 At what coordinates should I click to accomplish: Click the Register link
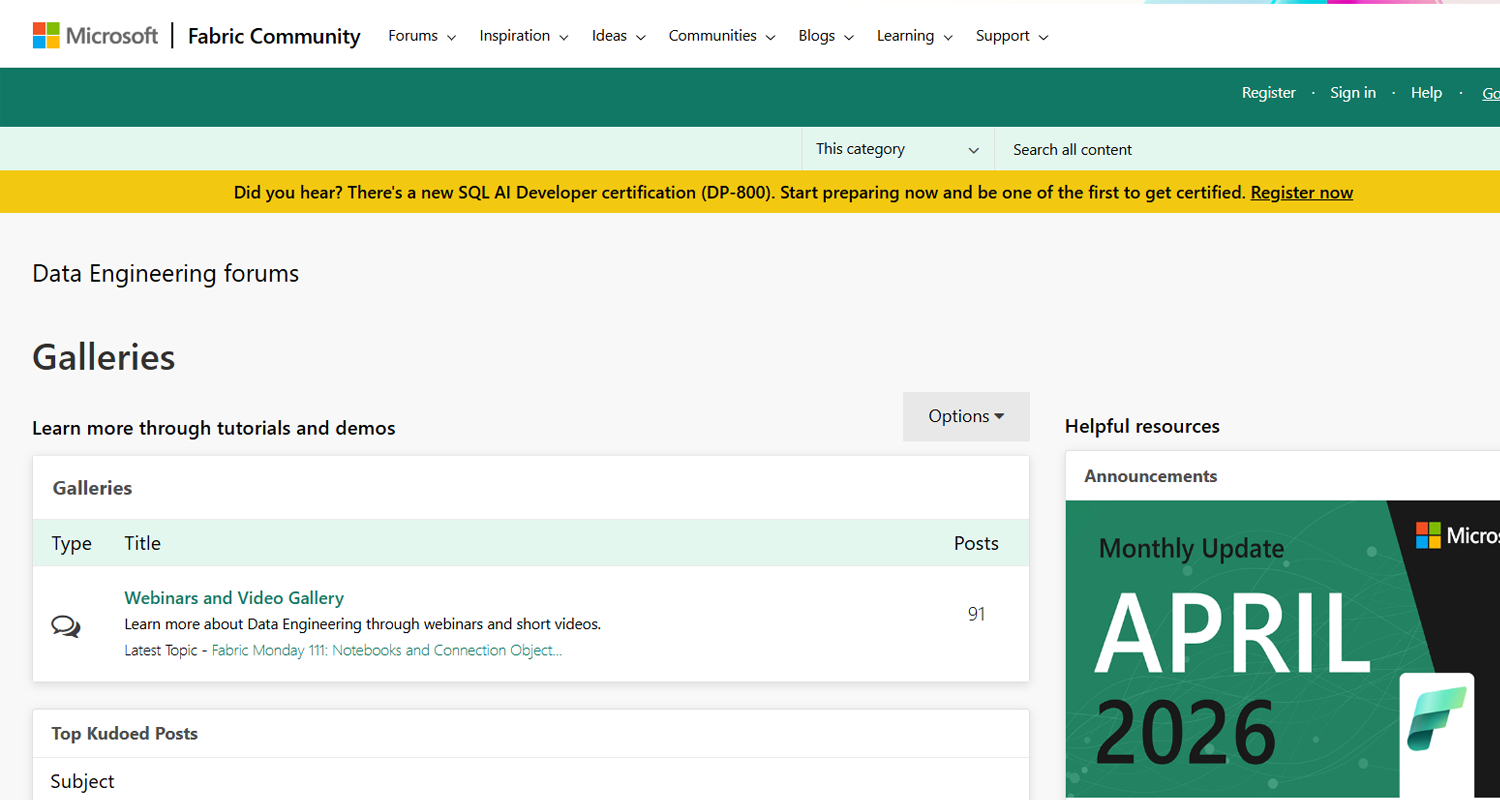pyautogui.click(x=1269, y=93)
